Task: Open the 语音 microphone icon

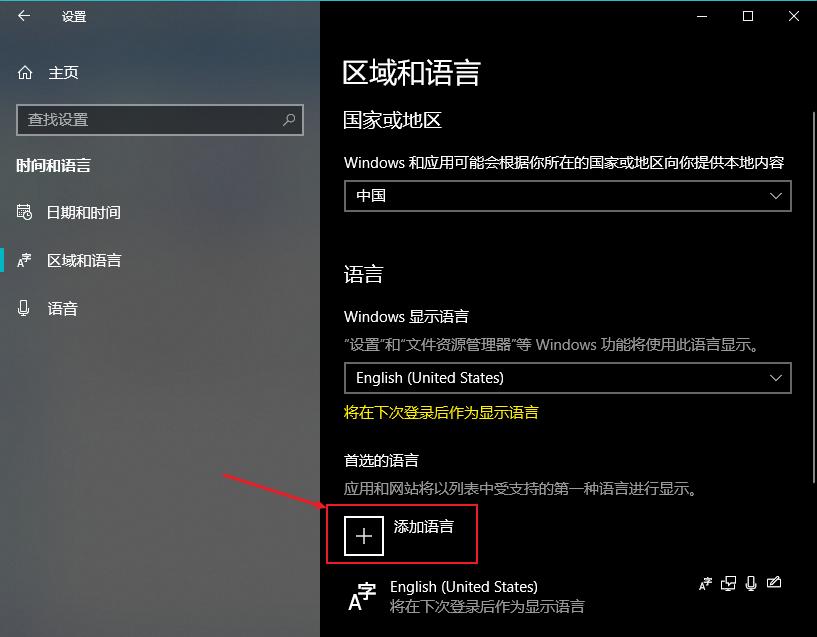Action: pyautogui.click(x=23, y=308)
